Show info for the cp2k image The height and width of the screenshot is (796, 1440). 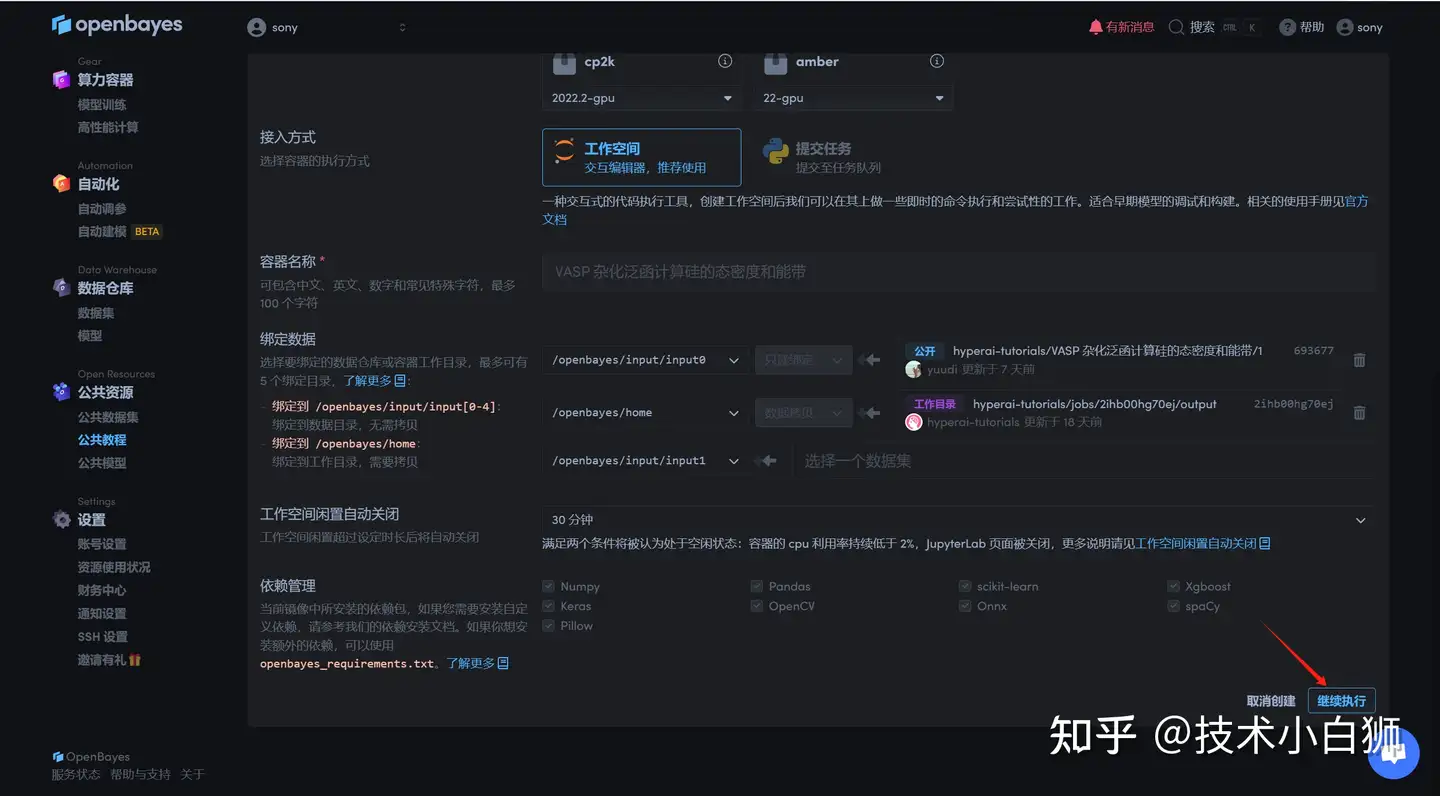point(725,61)
